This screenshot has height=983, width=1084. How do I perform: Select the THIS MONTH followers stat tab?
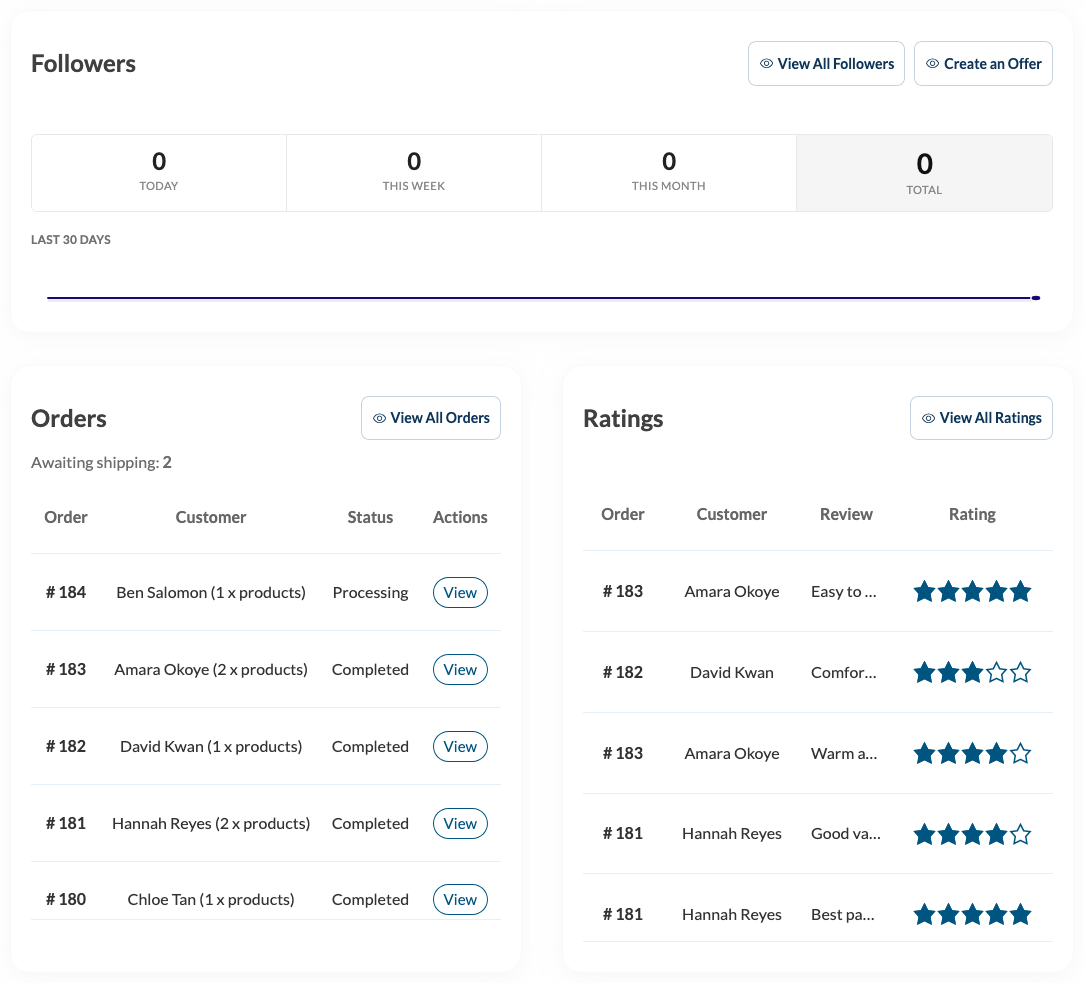(669, 173)
